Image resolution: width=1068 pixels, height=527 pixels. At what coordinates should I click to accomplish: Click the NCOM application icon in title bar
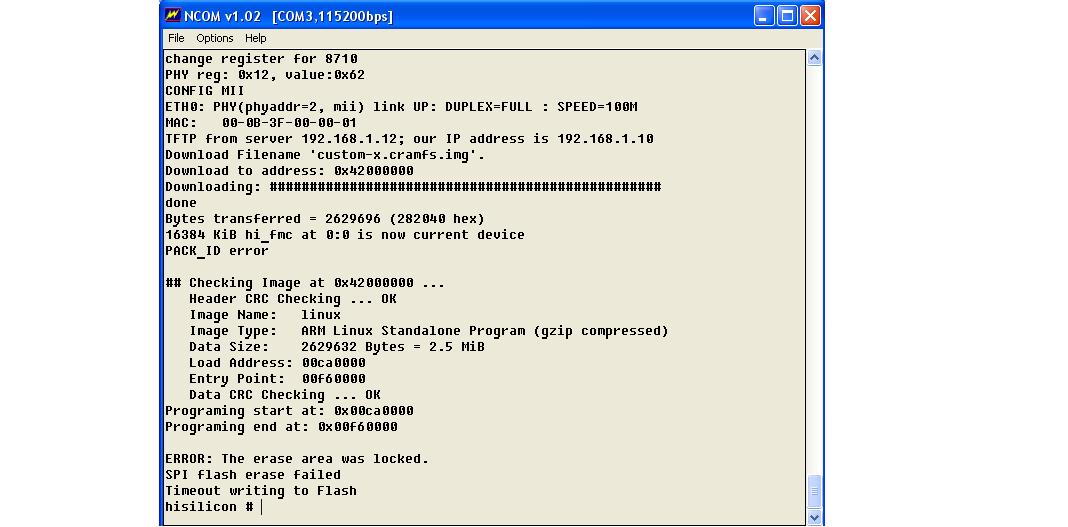173,16
